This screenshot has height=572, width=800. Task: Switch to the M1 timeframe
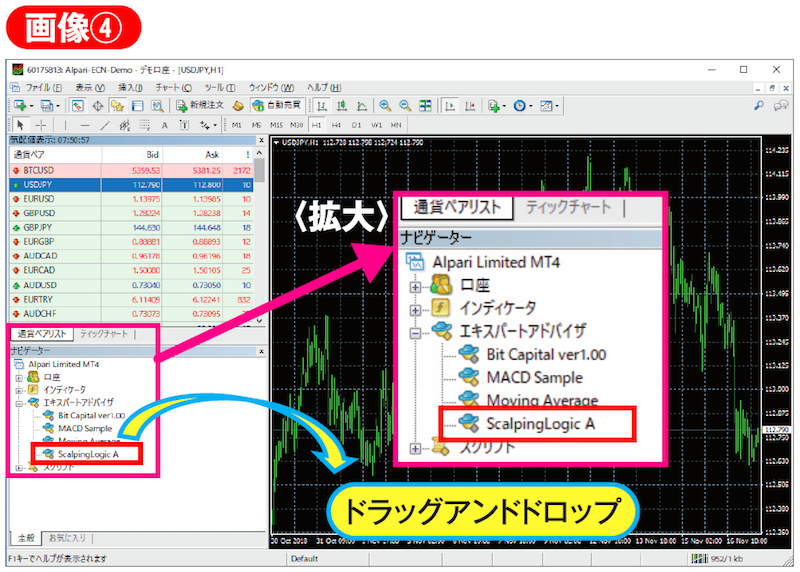[236, 125]
